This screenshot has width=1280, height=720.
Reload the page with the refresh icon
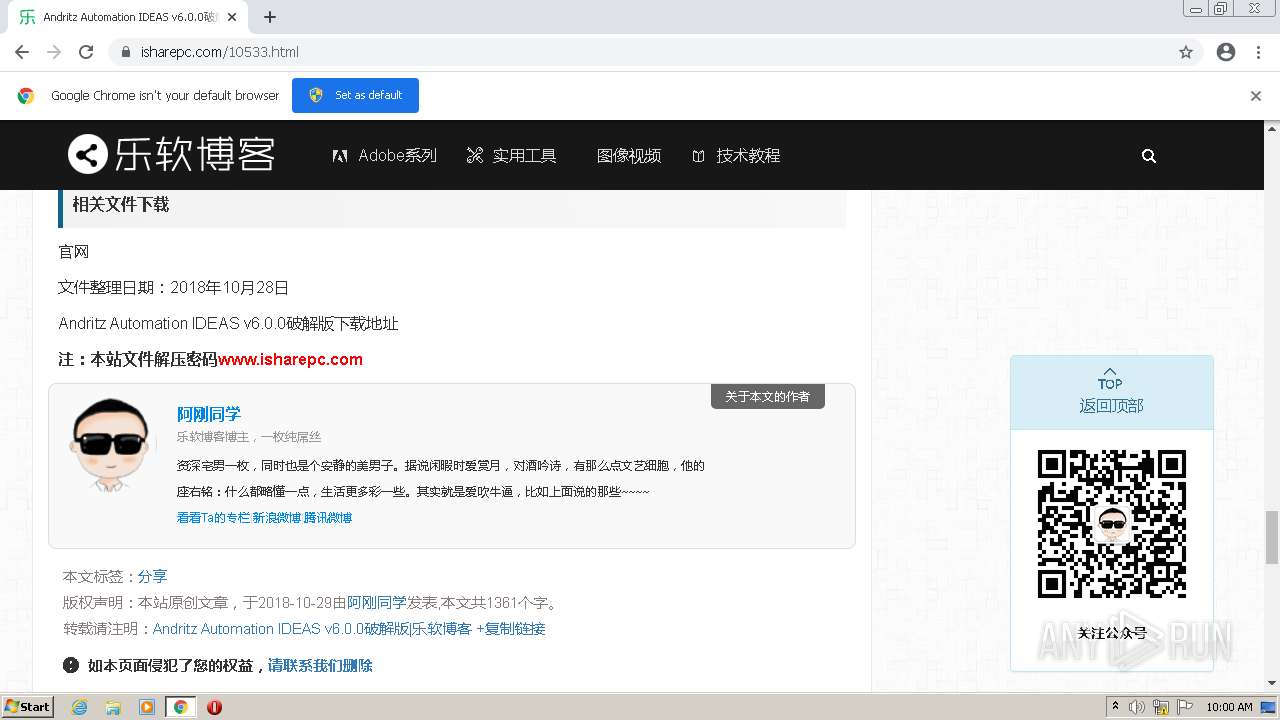86,52
